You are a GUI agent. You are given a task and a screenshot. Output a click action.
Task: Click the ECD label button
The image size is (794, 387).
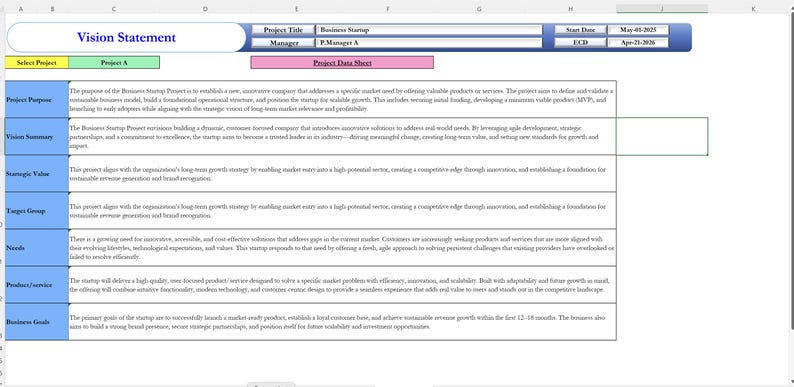tap(580, 43)
